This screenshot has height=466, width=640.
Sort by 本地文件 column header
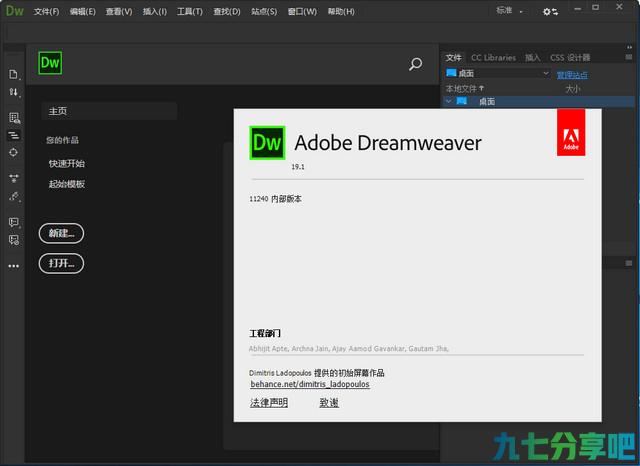[464, 89]
